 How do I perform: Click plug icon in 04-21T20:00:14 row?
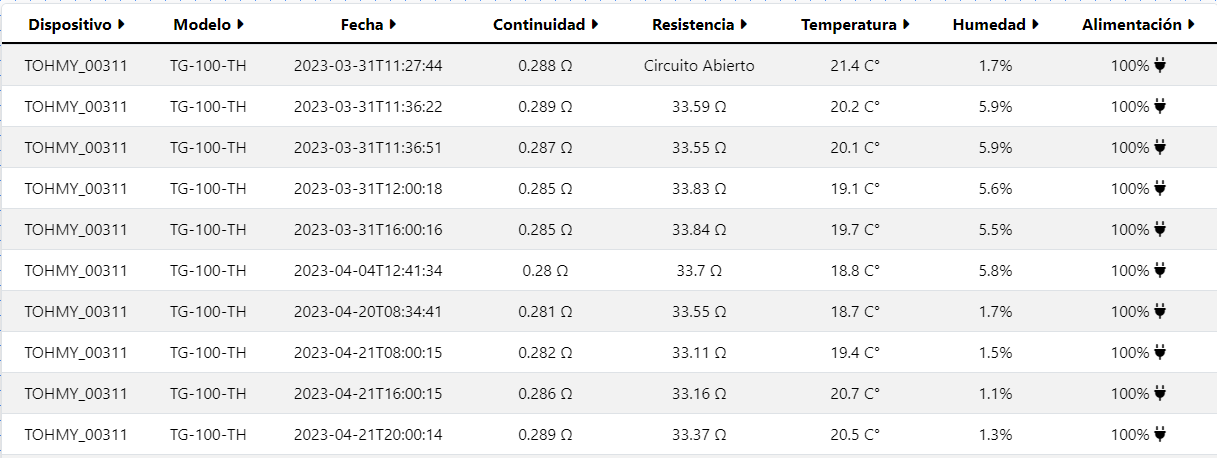click(1160, 434)
